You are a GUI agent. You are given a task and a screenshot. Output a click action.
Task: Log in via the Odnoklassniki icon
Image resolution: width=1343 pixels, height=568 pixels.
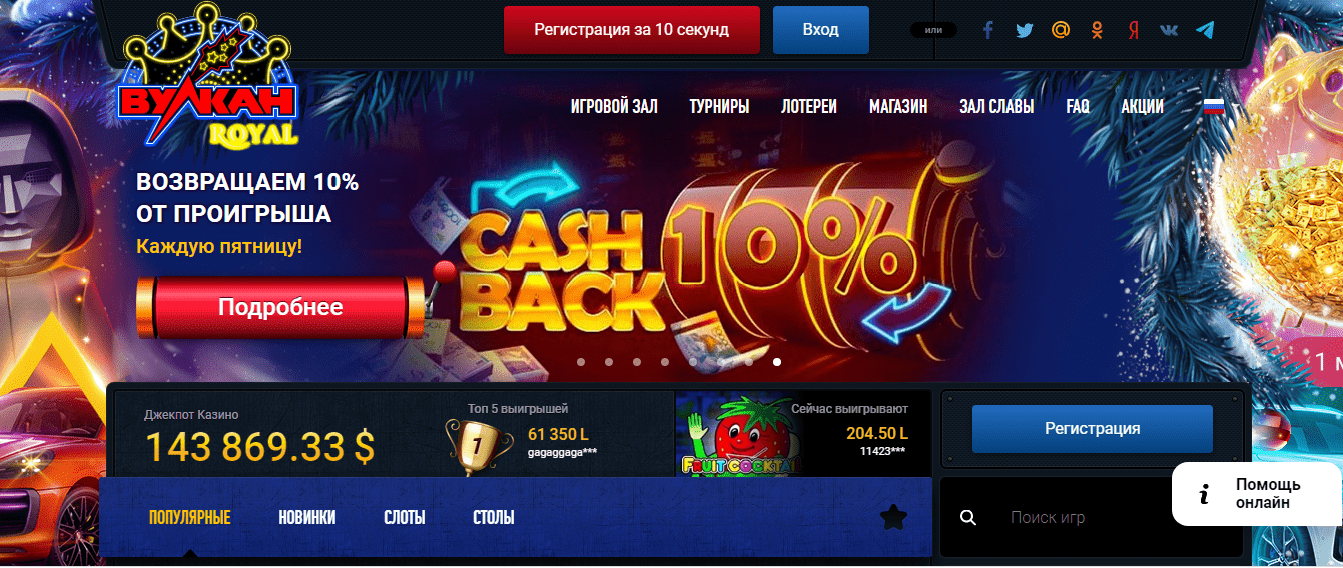[1097, 30]
